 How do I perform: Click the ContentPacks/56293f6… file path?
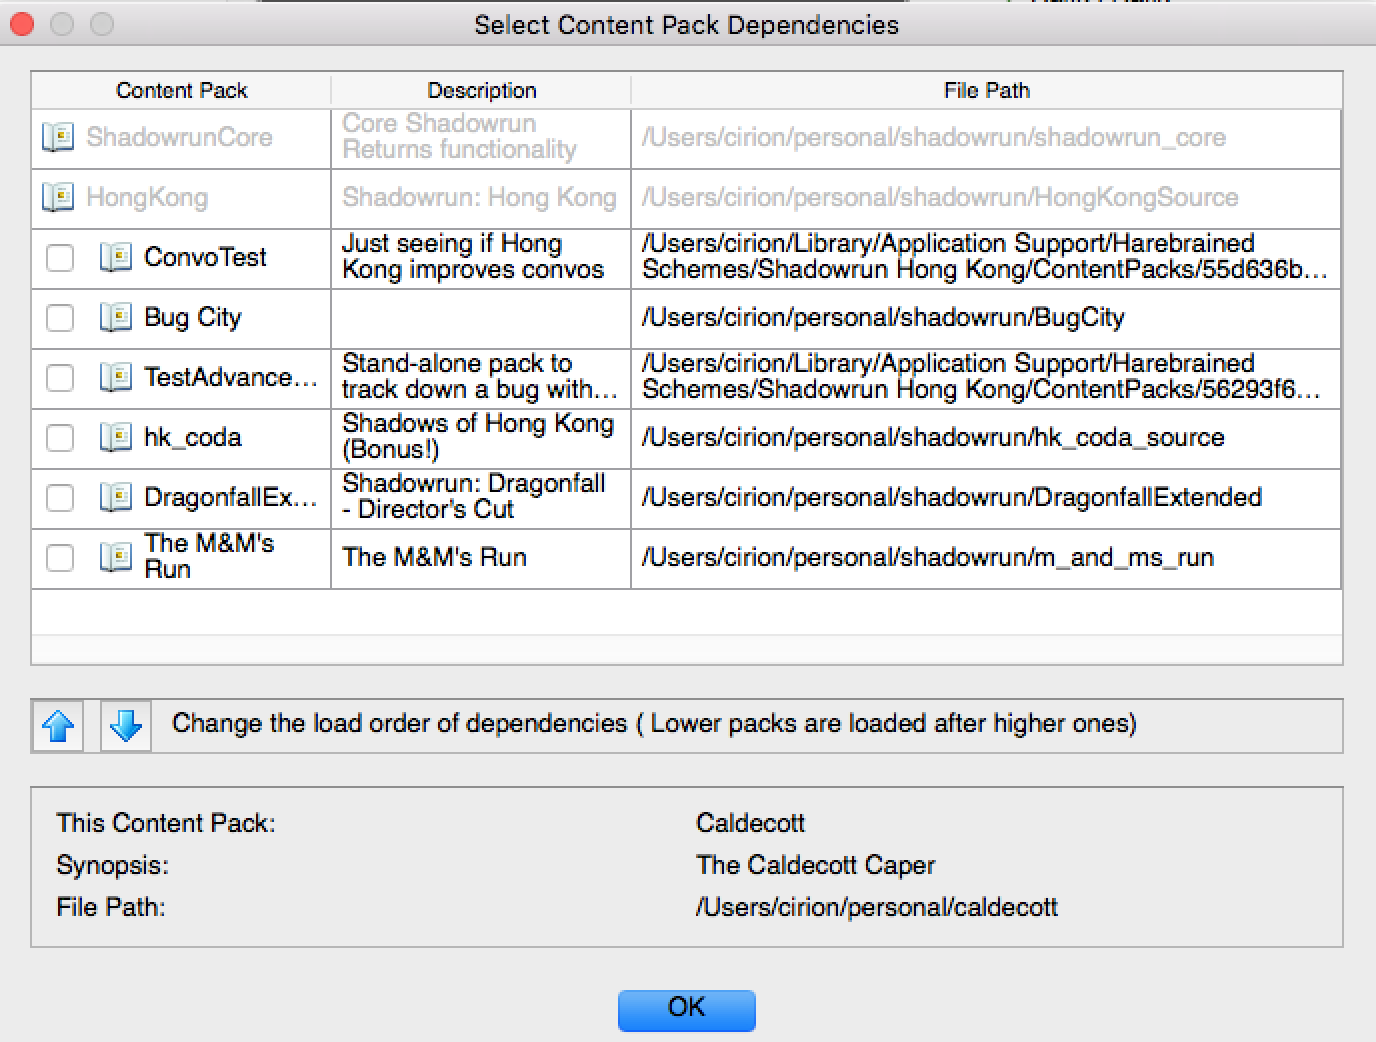point(982,376)
